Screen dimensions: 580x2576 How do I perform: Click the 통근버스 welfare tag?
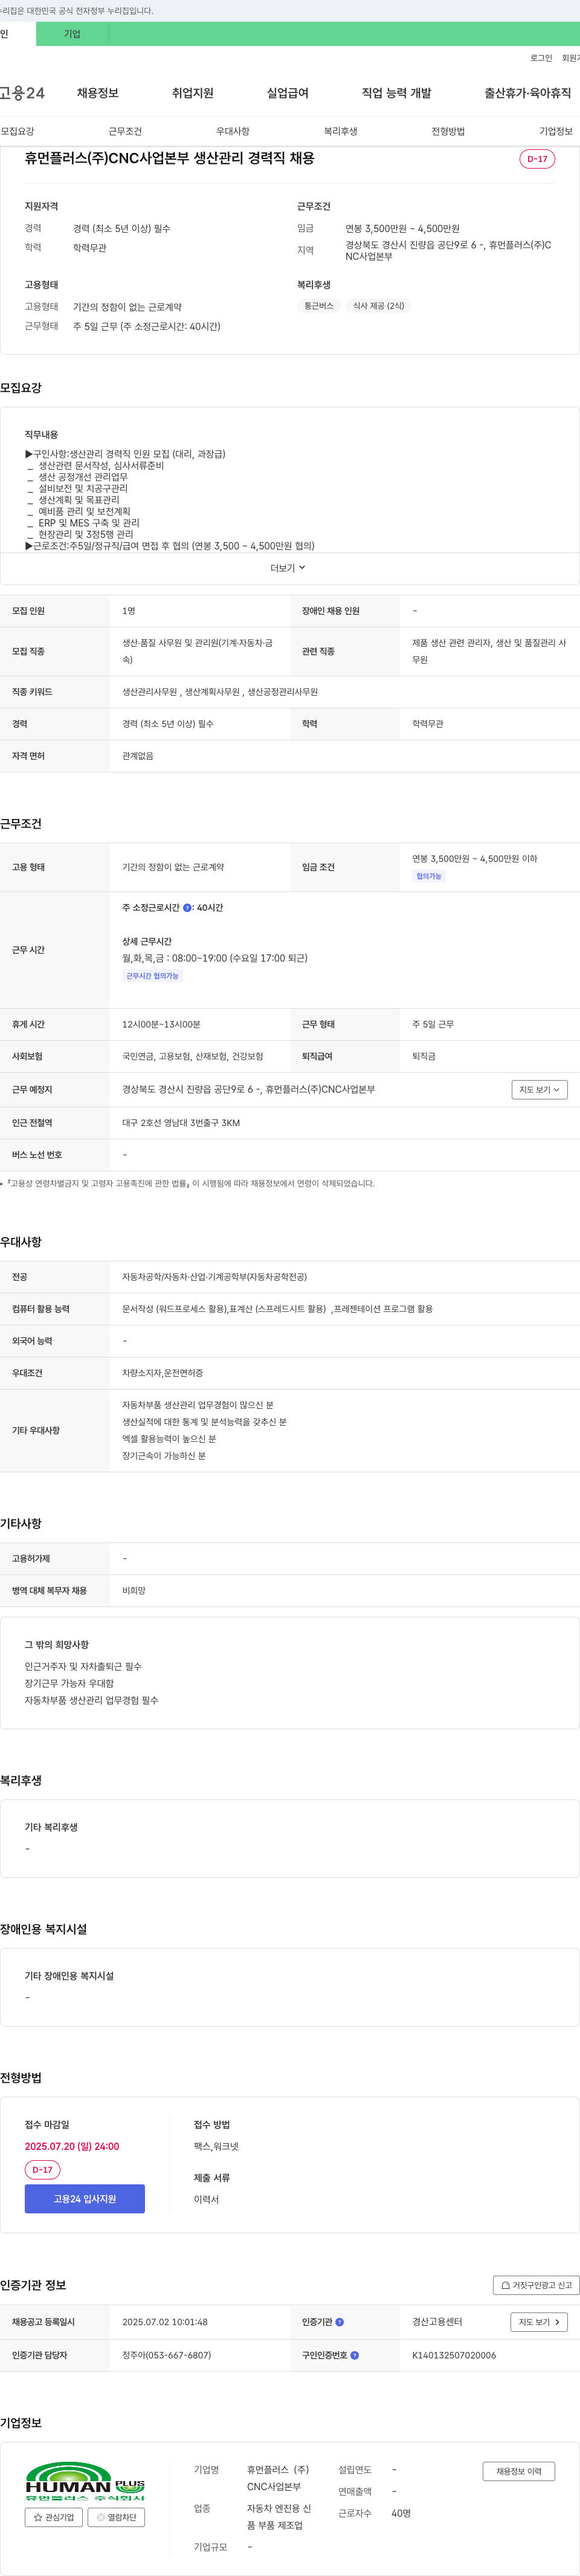tap(319, 306)
